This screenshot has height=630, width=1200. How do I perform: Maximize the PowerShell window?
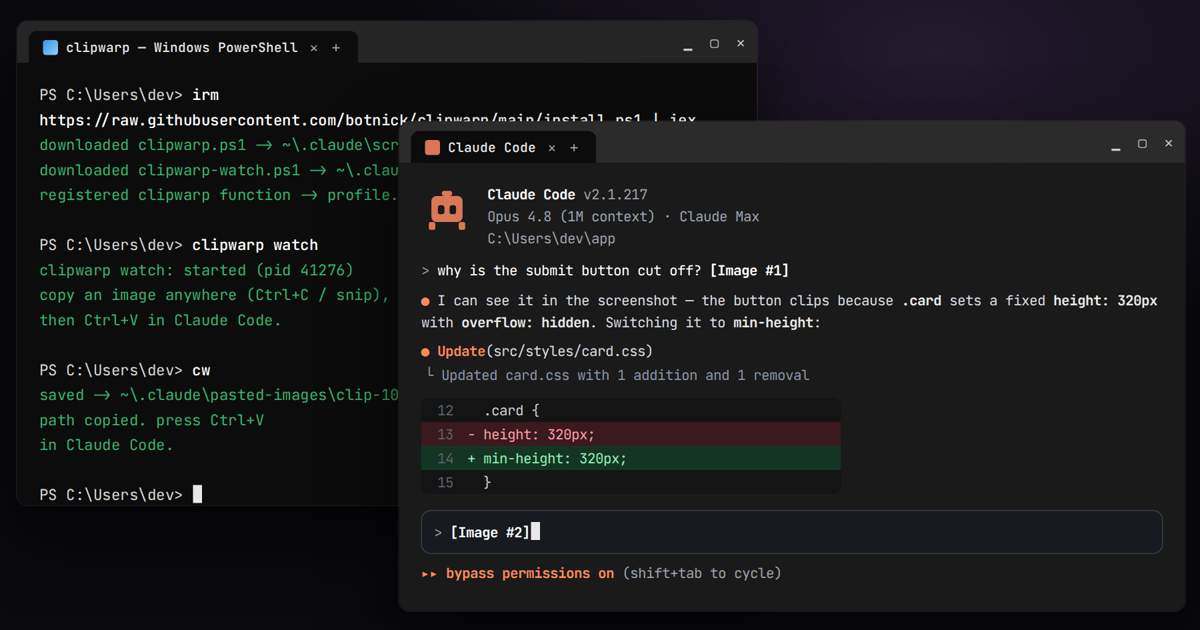click(714, 44)
